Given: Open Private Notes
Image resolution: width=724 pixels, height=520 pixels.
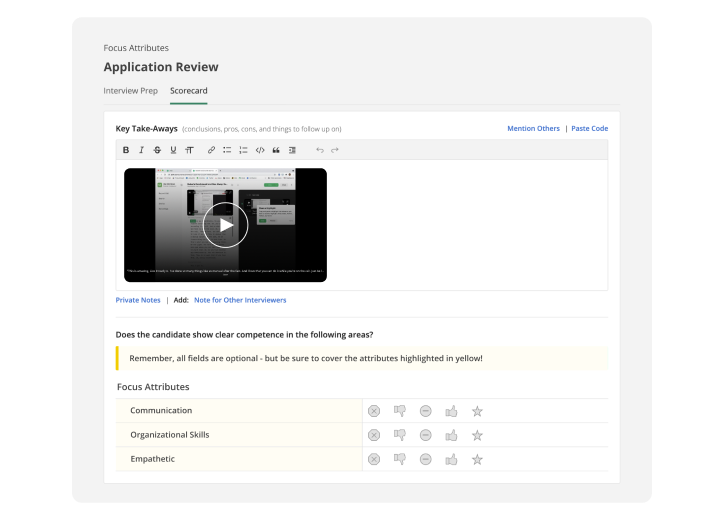Looking at the screenshot, I should [x=138, y=300].
